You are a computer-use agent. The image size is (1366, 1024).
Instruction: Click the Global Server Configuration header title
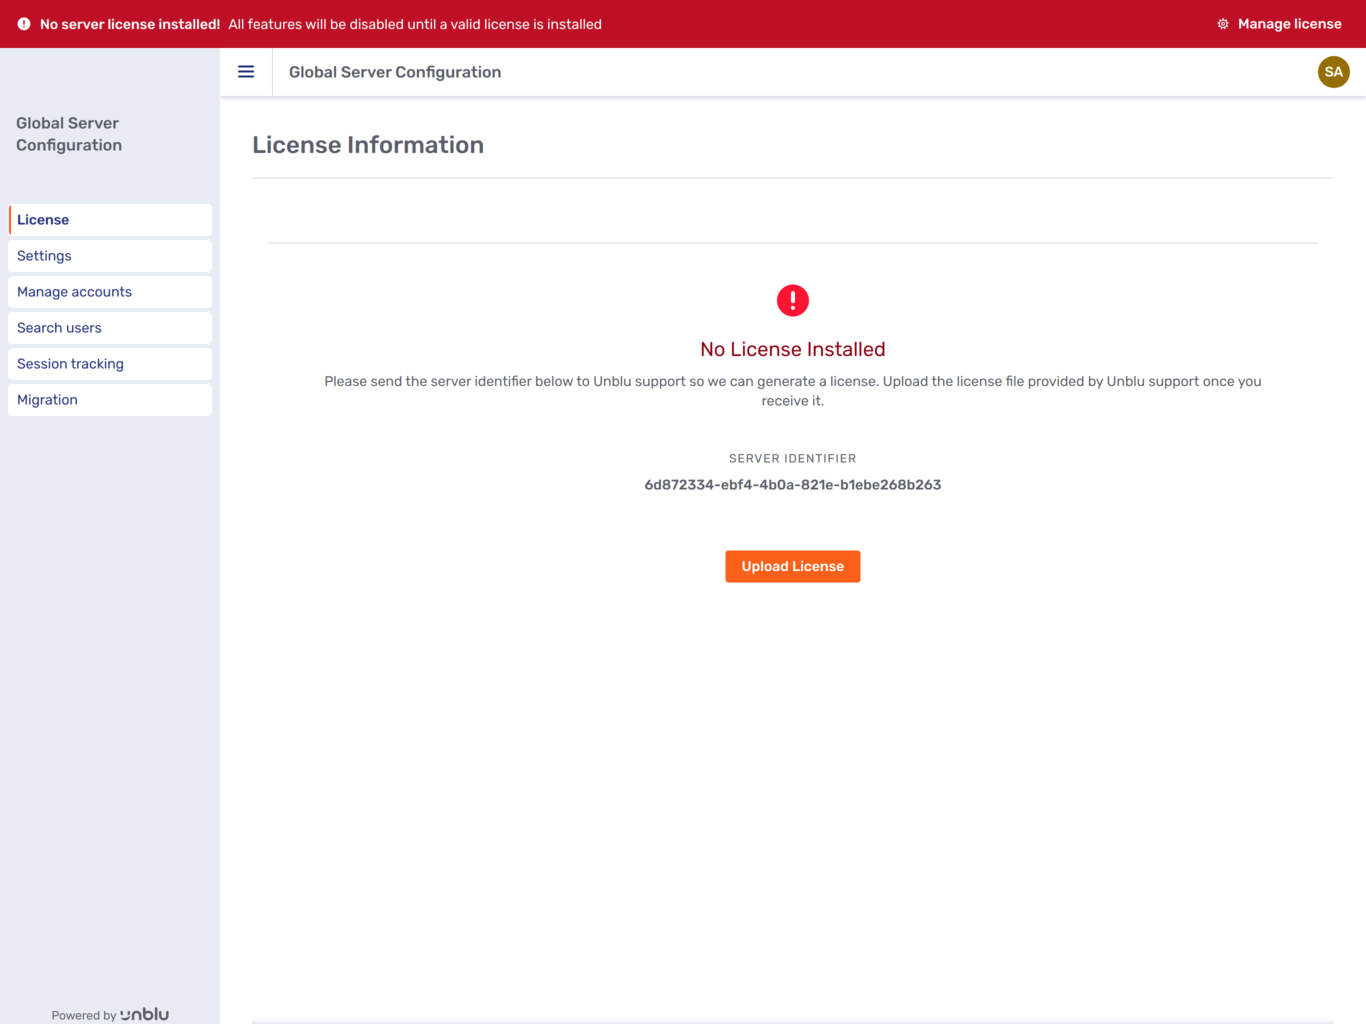[x=395, y=71]
